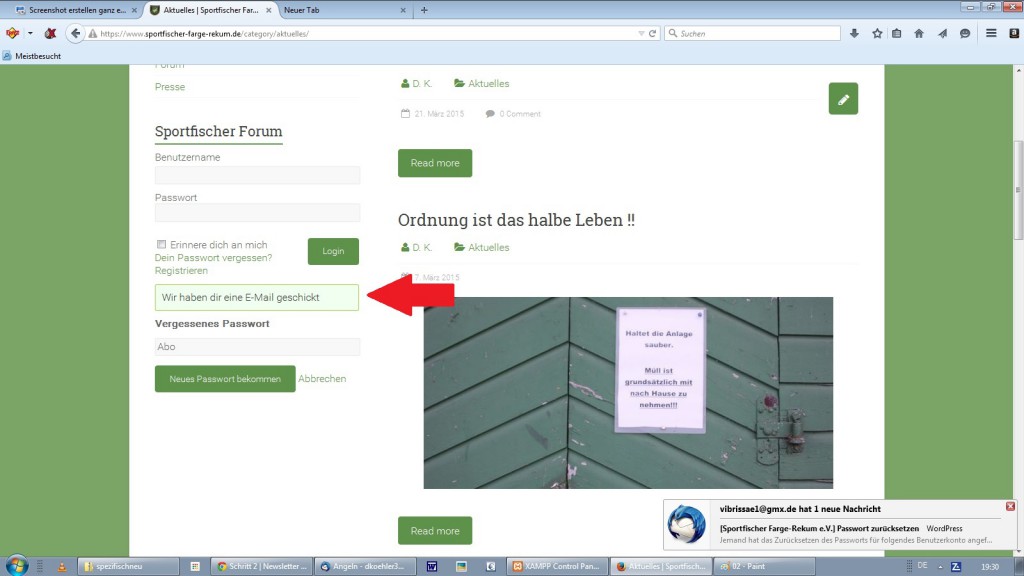Screen dimensions: 1024x576
Task: Click the orange add-on icon at toolbar start
Action: [12, 33]
